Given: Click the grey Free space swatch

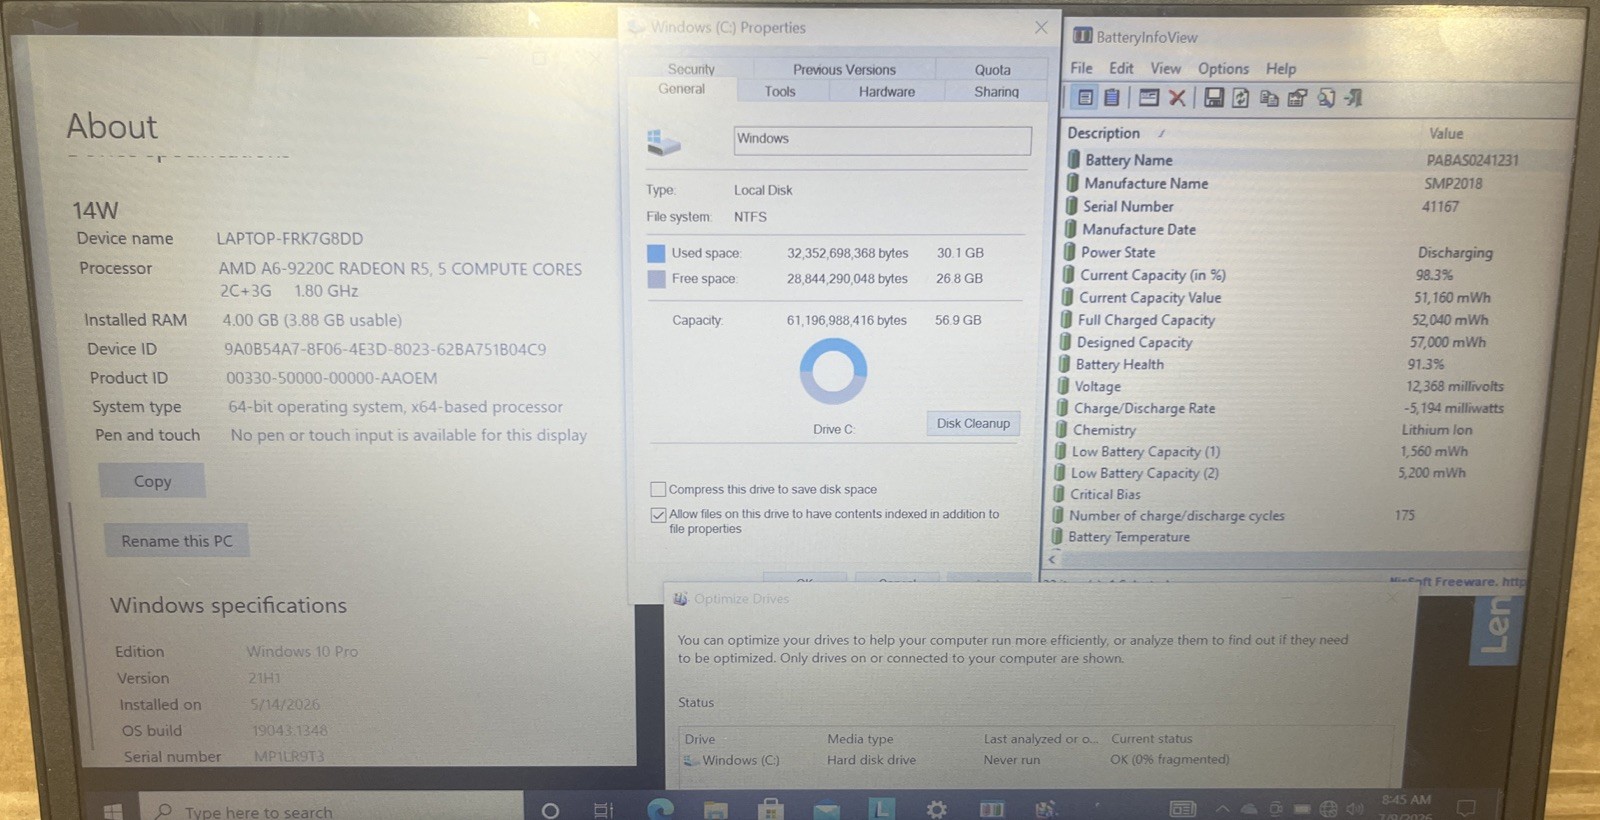Looking at the screenshot, I should pyautogui.click(x=656, y=279).
